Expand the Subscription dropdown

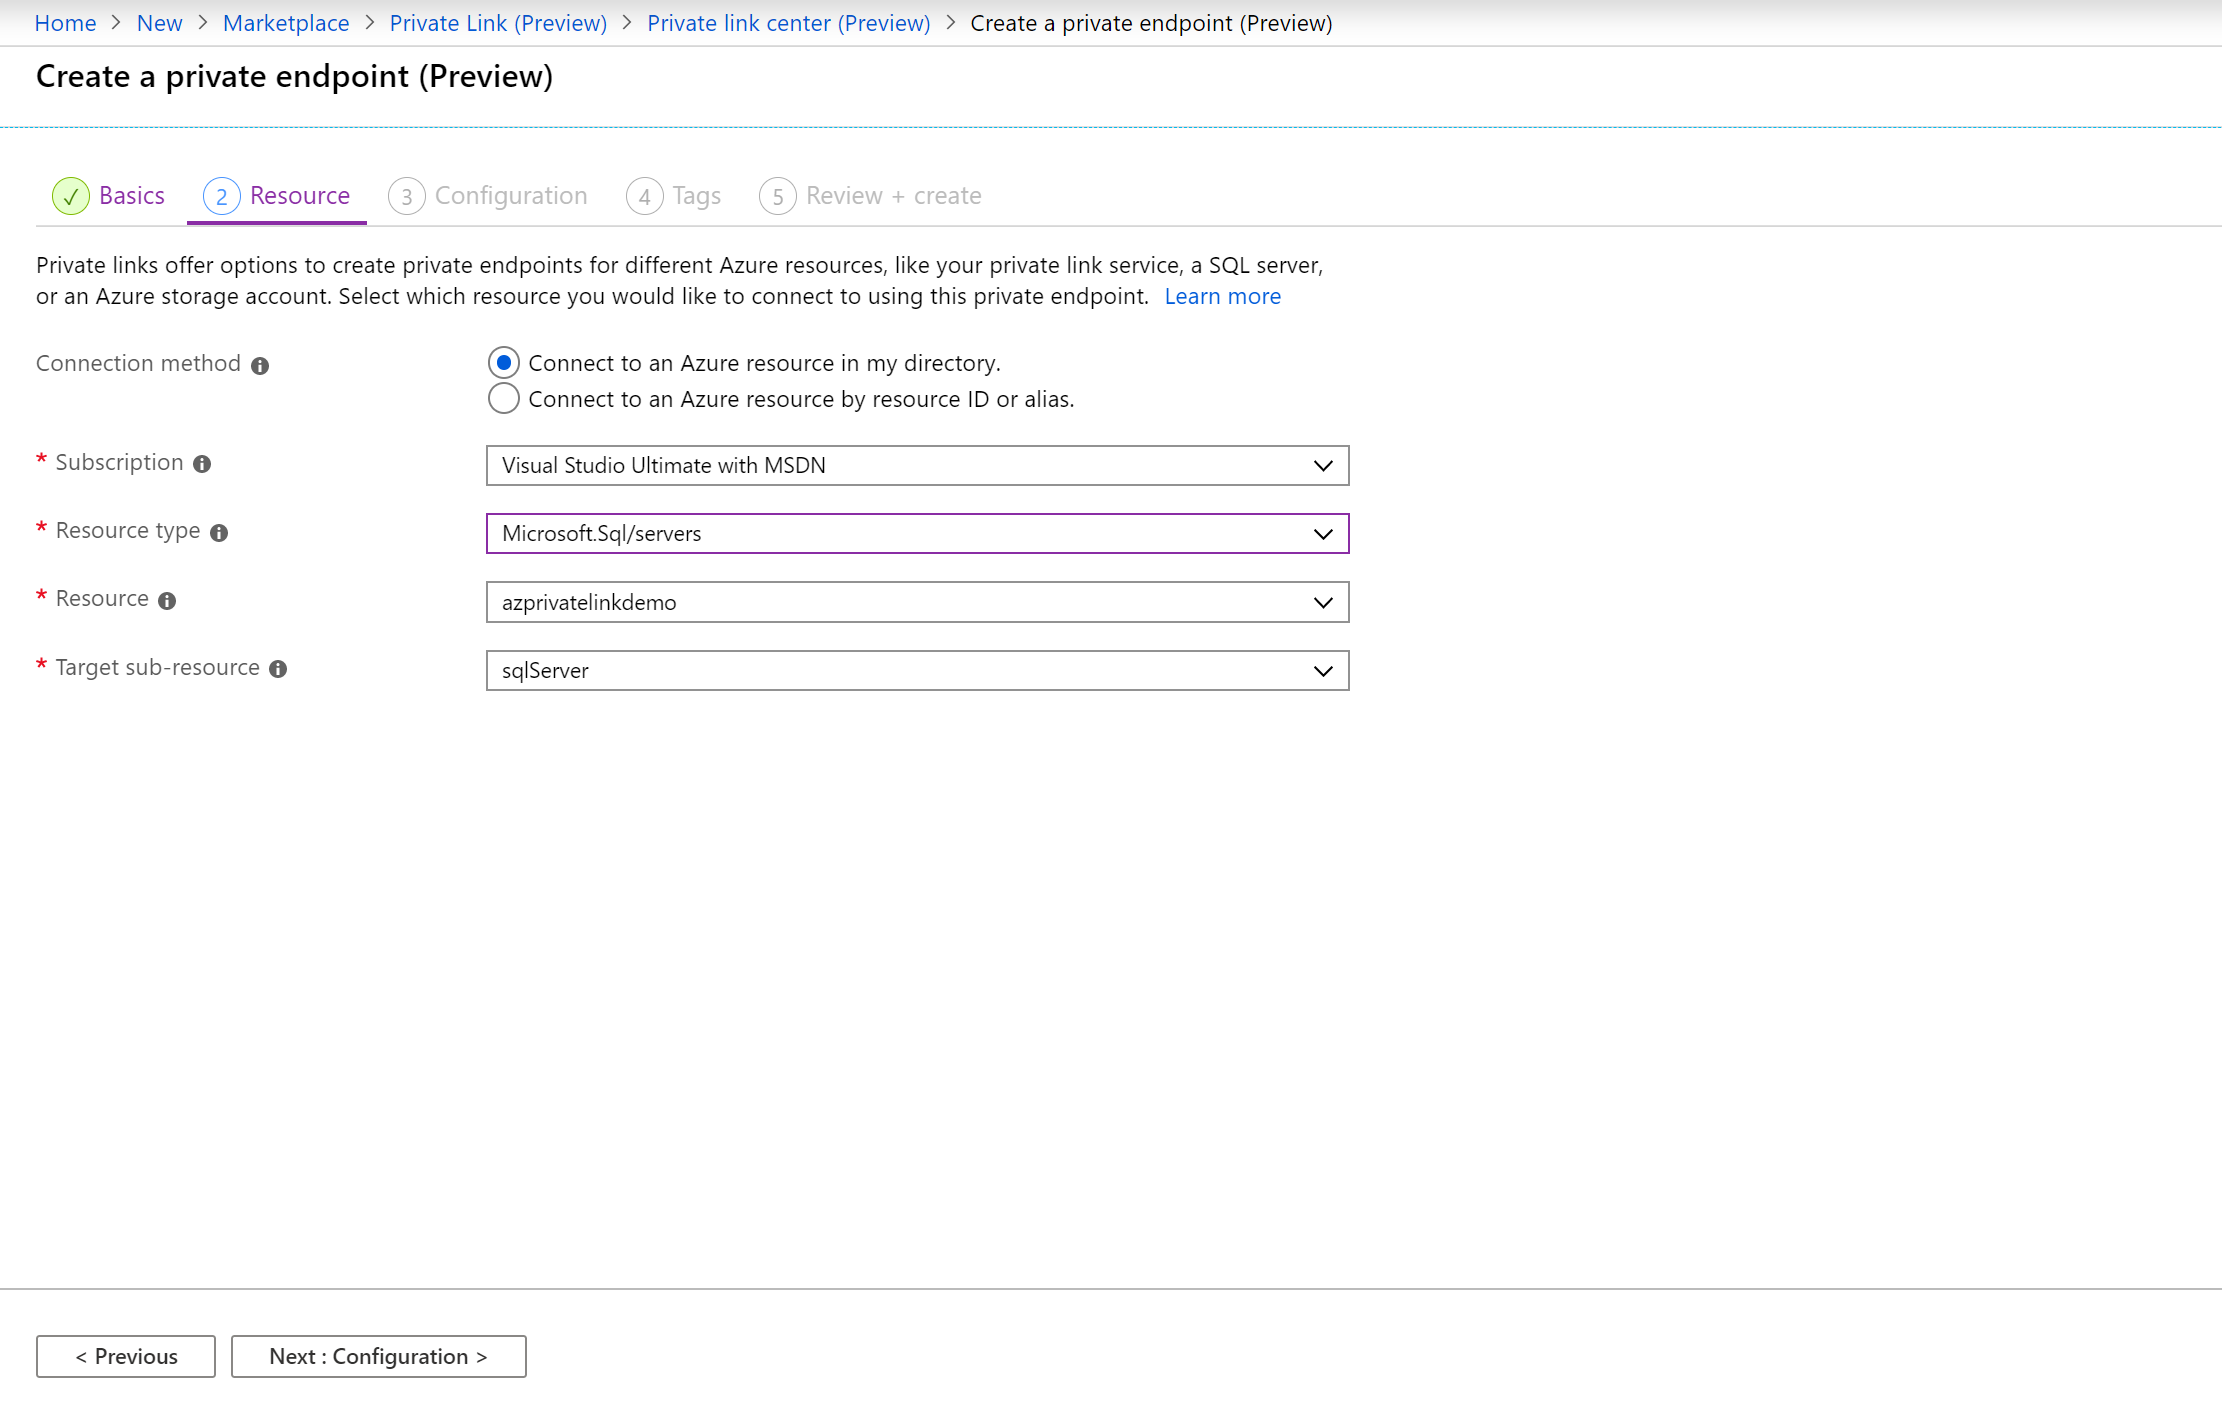[x=1323, y=465]
